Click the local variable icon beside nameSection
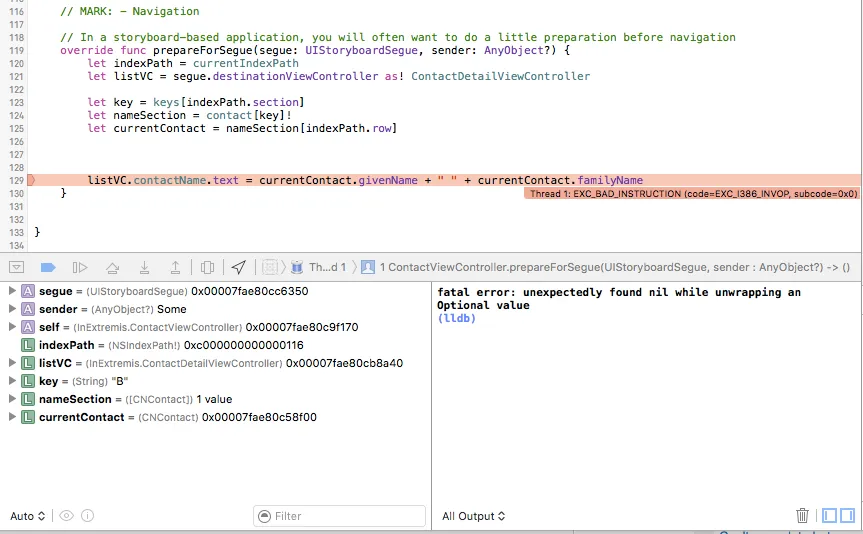 point(28,399)
